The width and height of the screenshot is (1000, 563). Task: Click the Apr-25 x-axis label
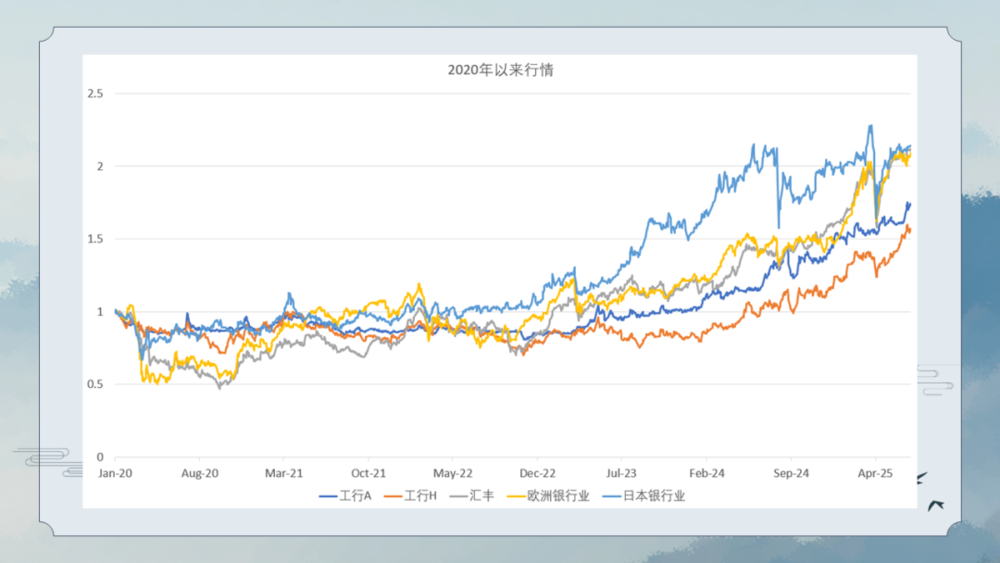875,472
